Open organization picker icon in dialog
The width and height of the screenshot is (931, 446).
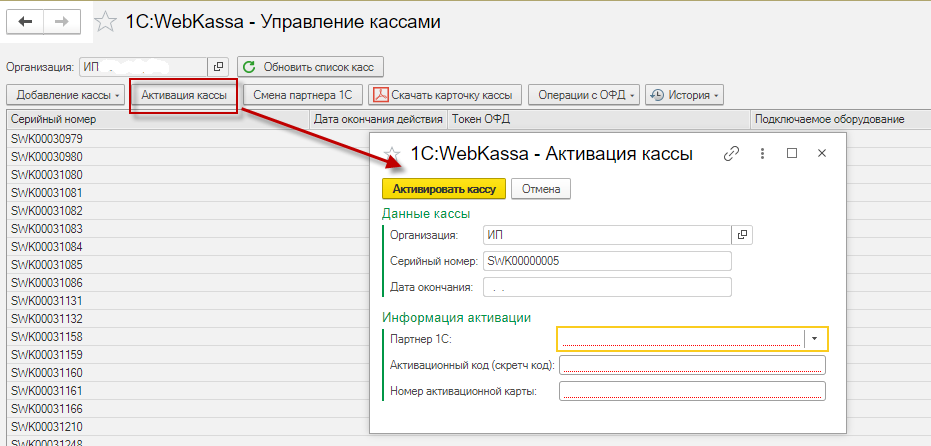tap(742, 235)
